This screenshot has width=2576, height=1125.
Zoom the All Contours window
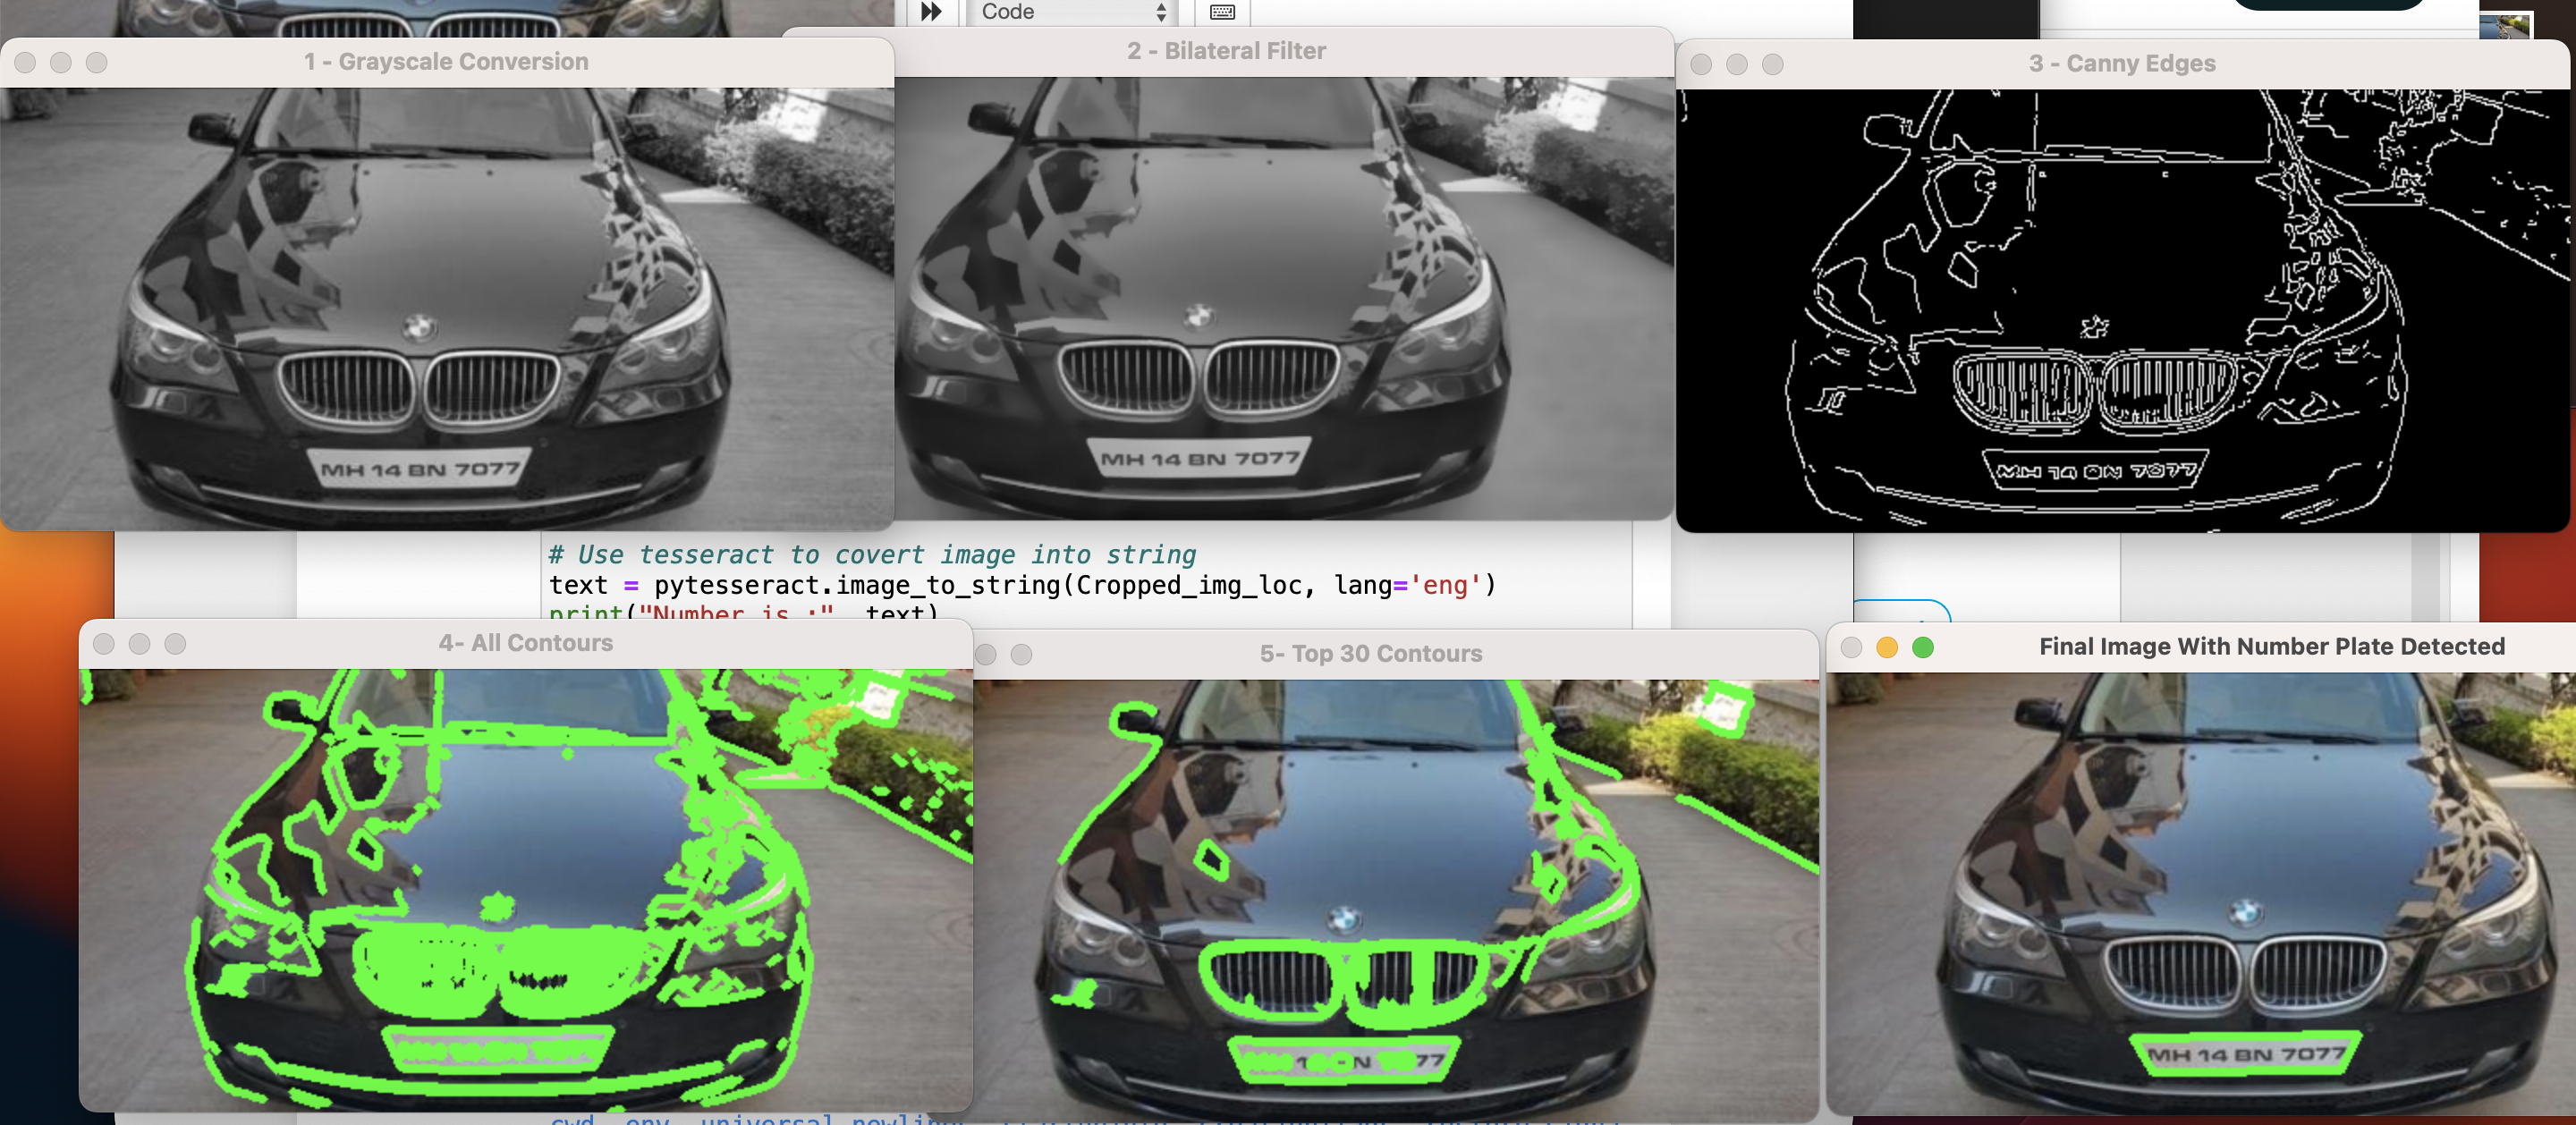click(176, 644)
